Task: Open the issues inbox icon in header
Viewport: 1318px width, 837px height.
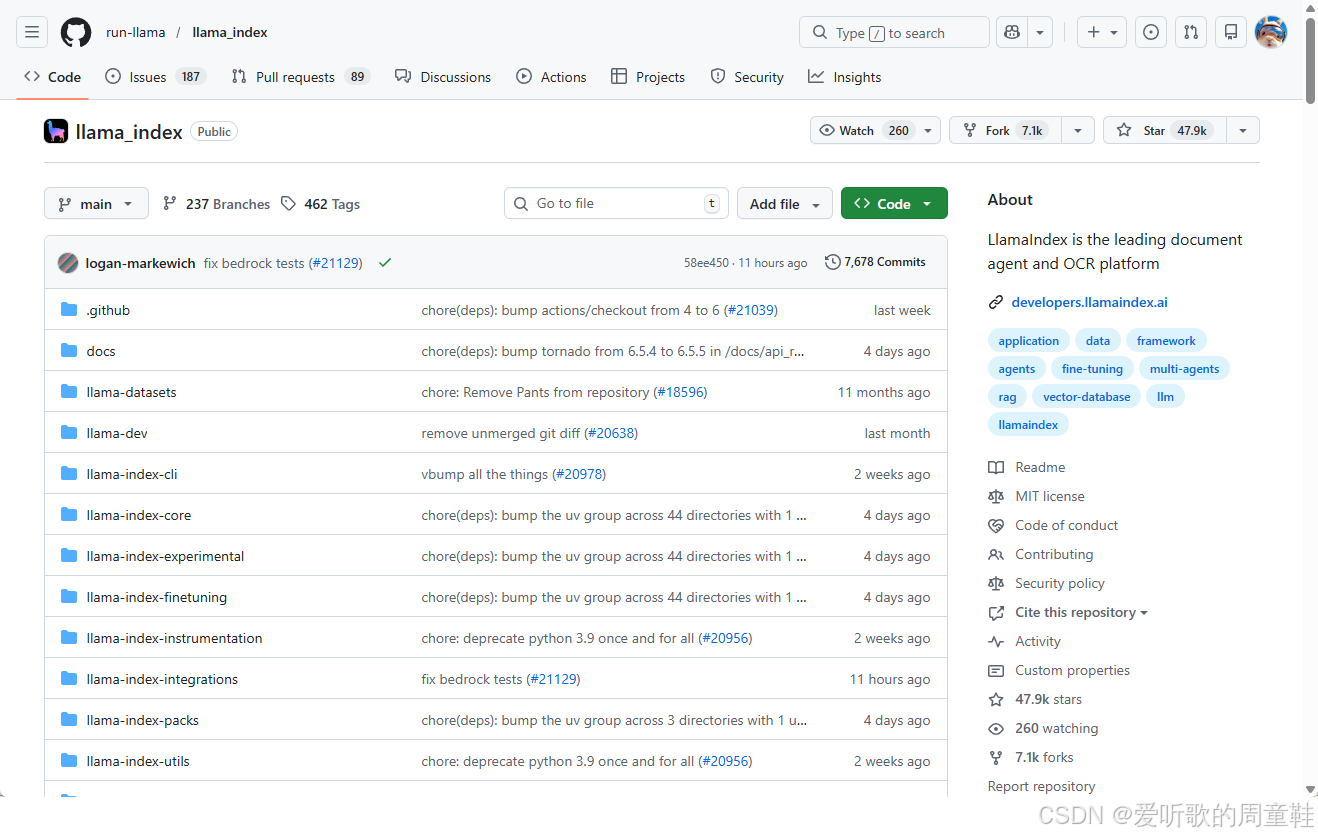Action: pos(1151,32)
